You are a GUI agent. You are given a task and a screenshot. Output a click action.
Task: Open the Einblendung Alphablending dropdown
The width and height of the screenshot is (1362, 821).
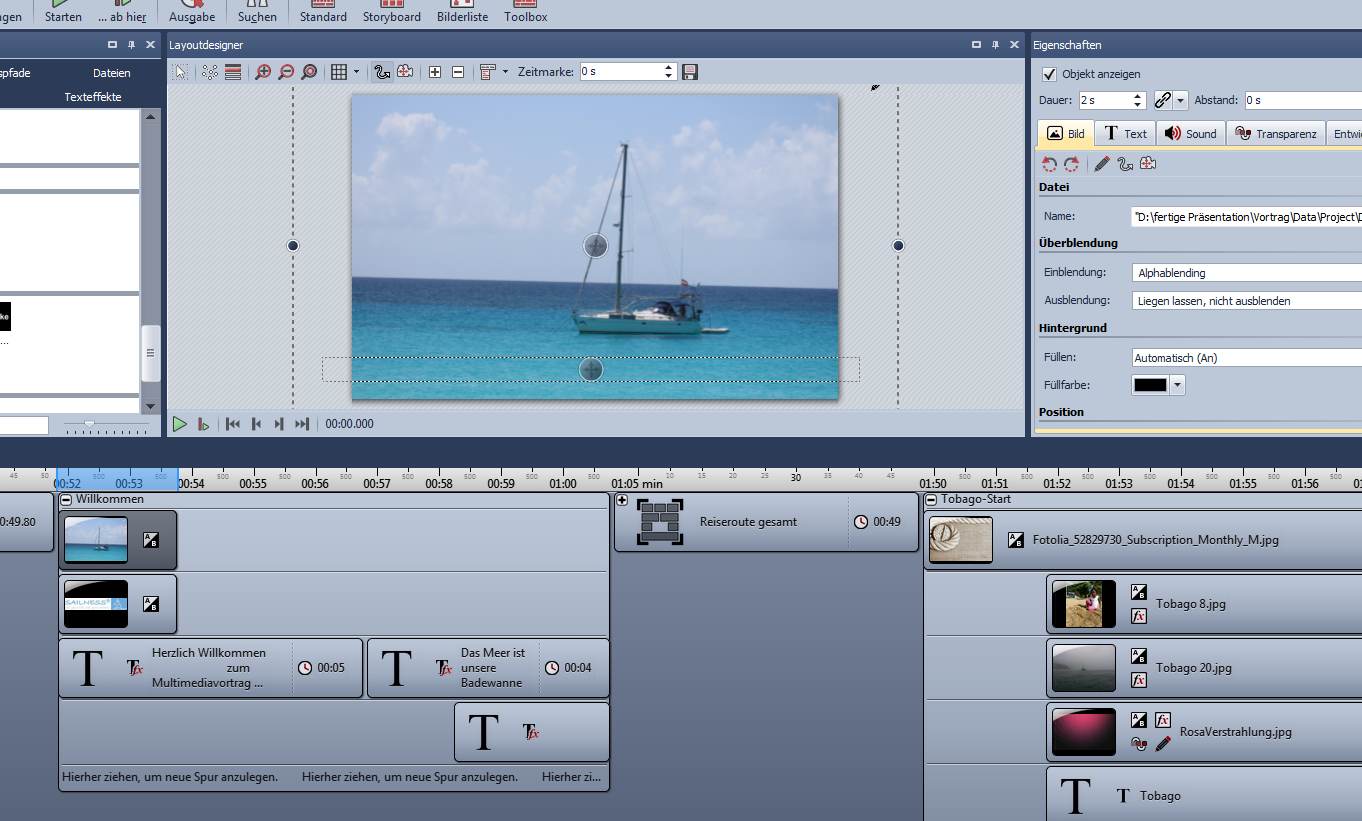[1247, 273]
